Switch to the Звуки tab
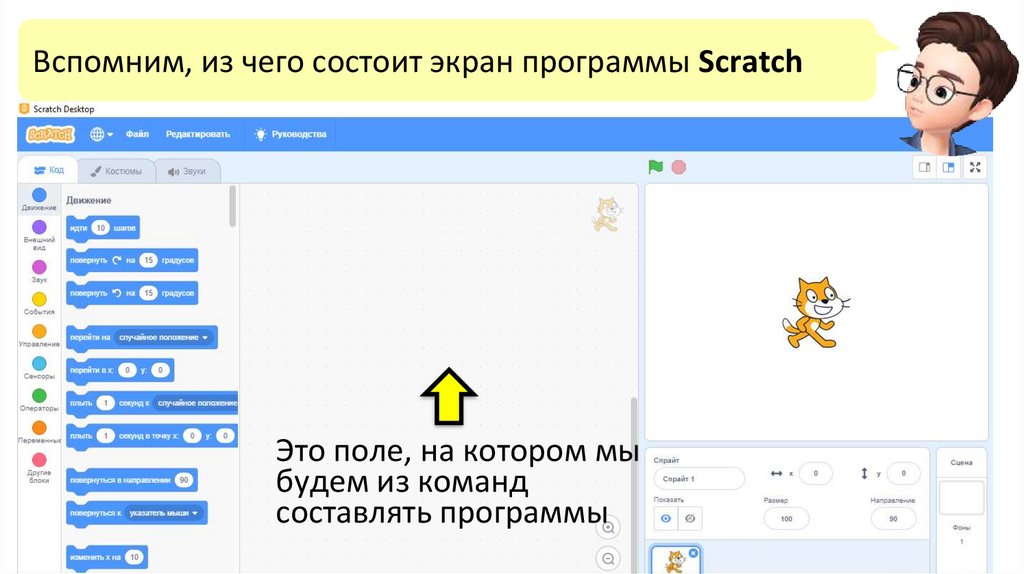Image resolution: width=1024 pixels, height=574 pixels. click(187, 171)
